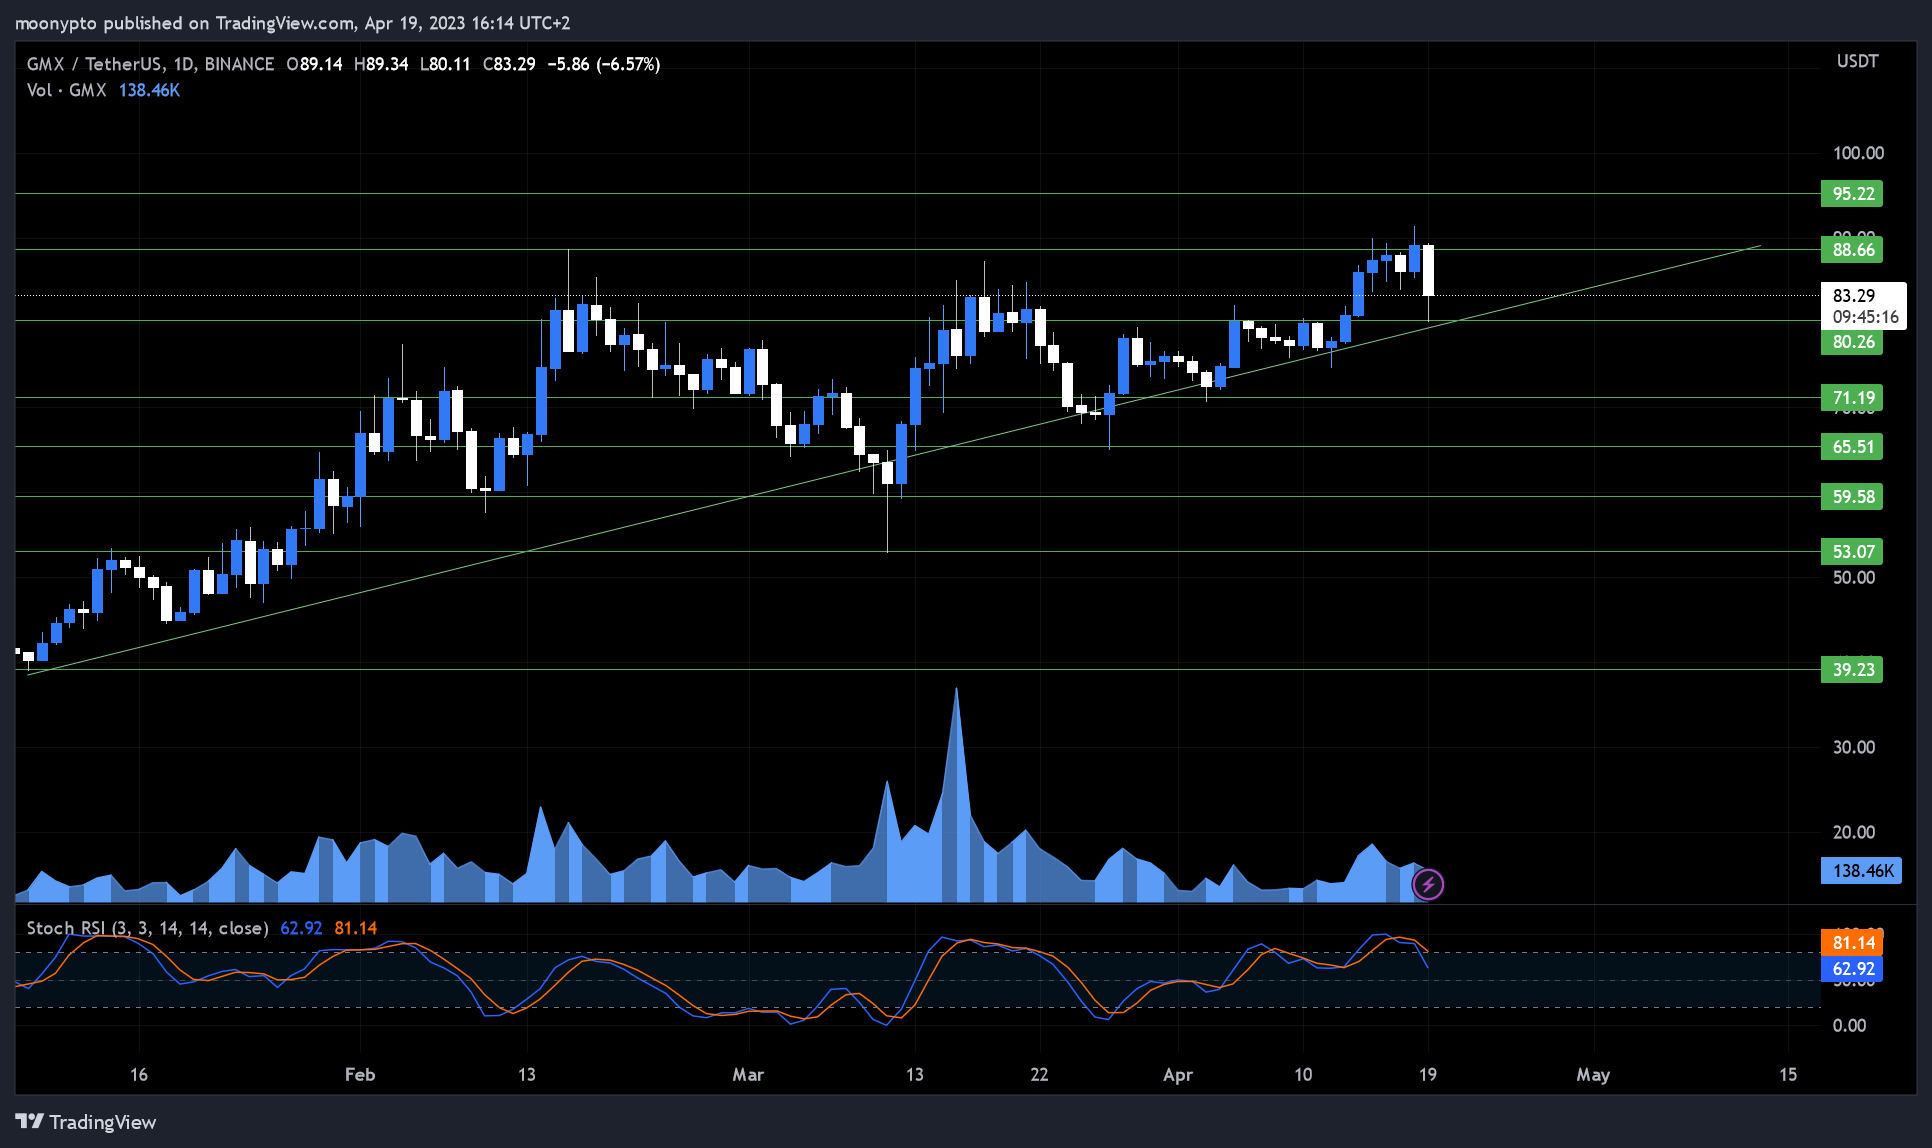Click the 0.00 Stoch RSI axis value
The width and height of the screenshot is (1932, 1148).
pyautogui.click(x=1849, y=1025)
